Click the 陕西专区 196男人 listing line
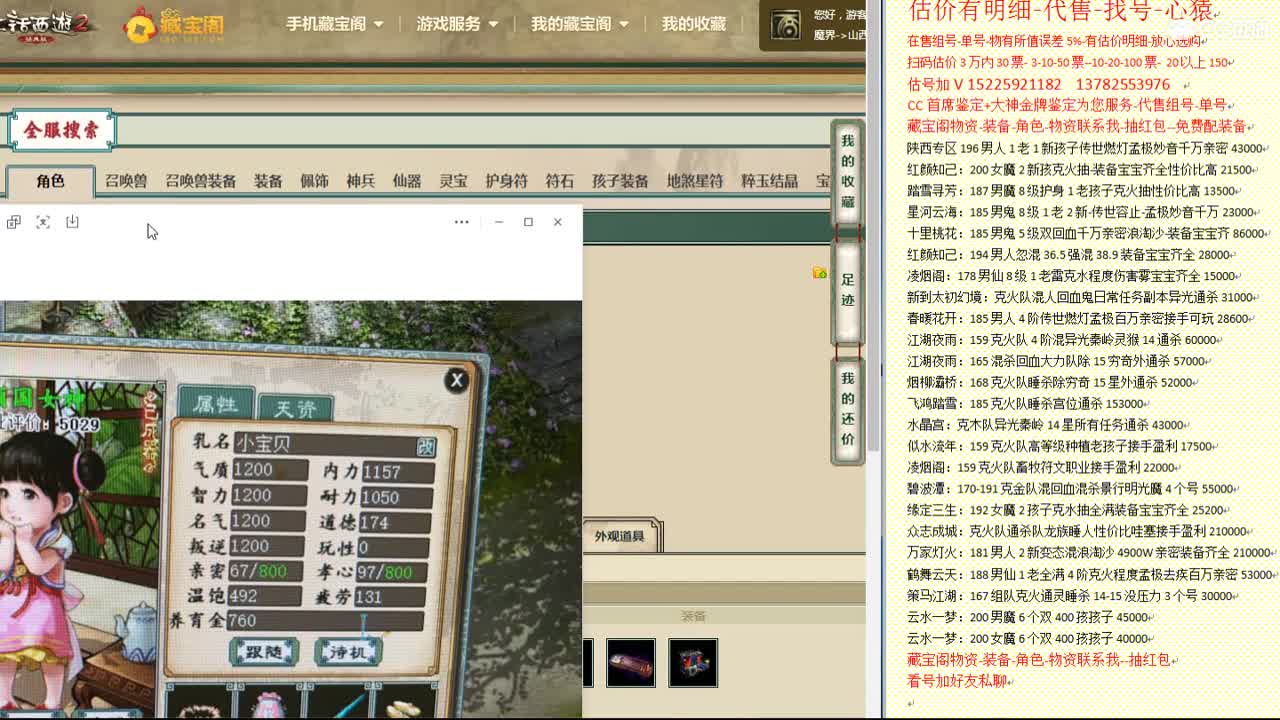Viewport: 1280px width, 720px height. 1087,148
